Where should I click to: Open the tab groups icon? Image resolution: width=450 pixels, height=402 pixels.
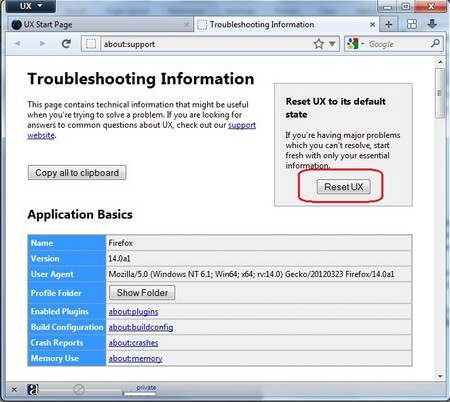click(412, 24)
